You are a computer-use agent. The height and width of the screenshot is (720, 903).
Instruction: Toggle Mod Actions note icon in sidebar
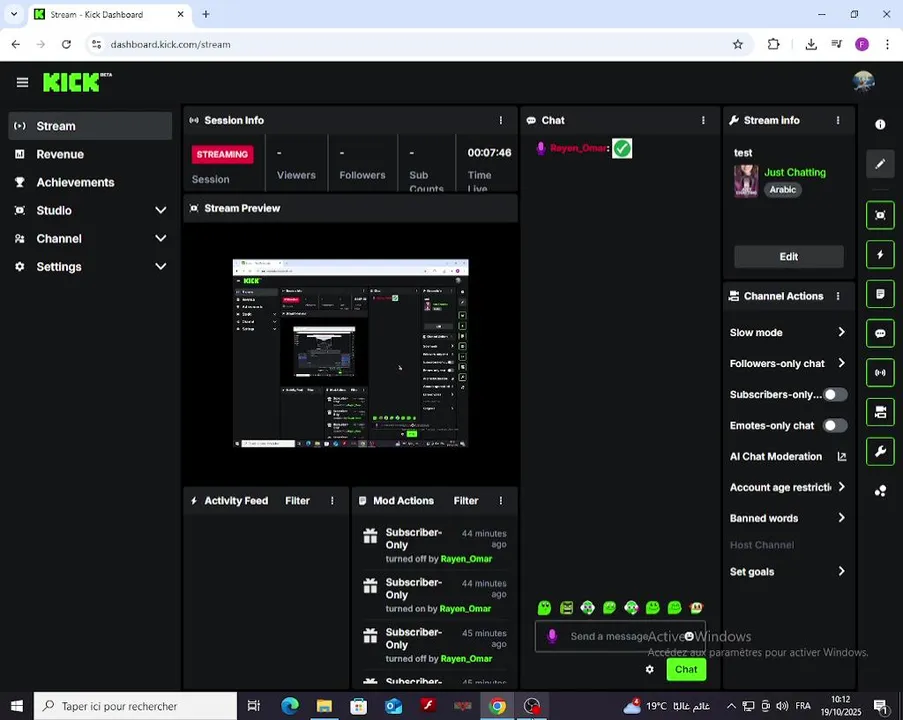click(880, 294)
